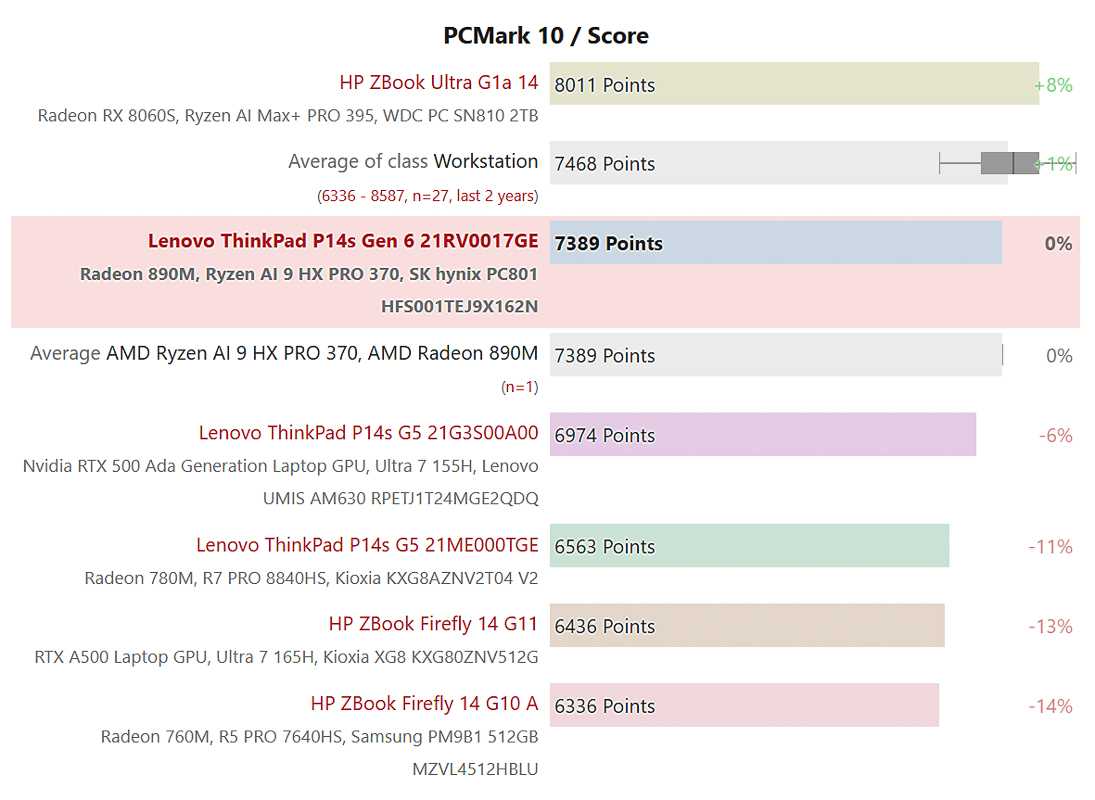1095x800 pixels.
Task: Click the +8% difference value
Action: 1054,85
